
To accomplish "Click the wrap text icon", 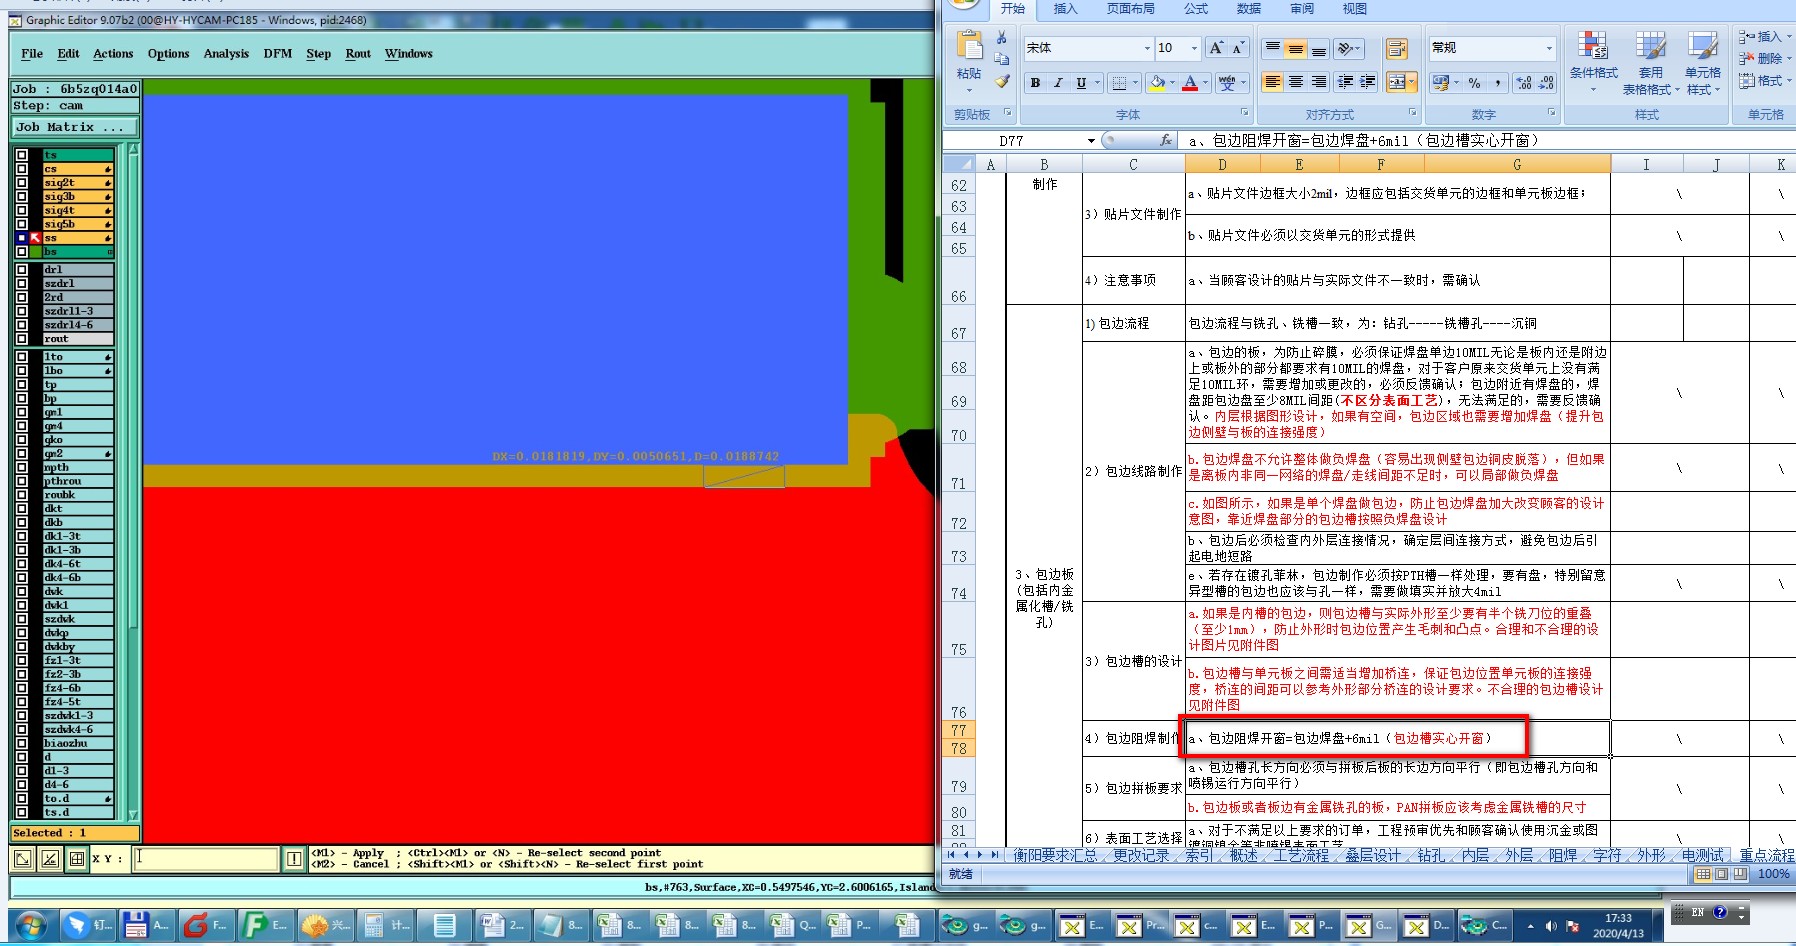I will pos(1396,48).
